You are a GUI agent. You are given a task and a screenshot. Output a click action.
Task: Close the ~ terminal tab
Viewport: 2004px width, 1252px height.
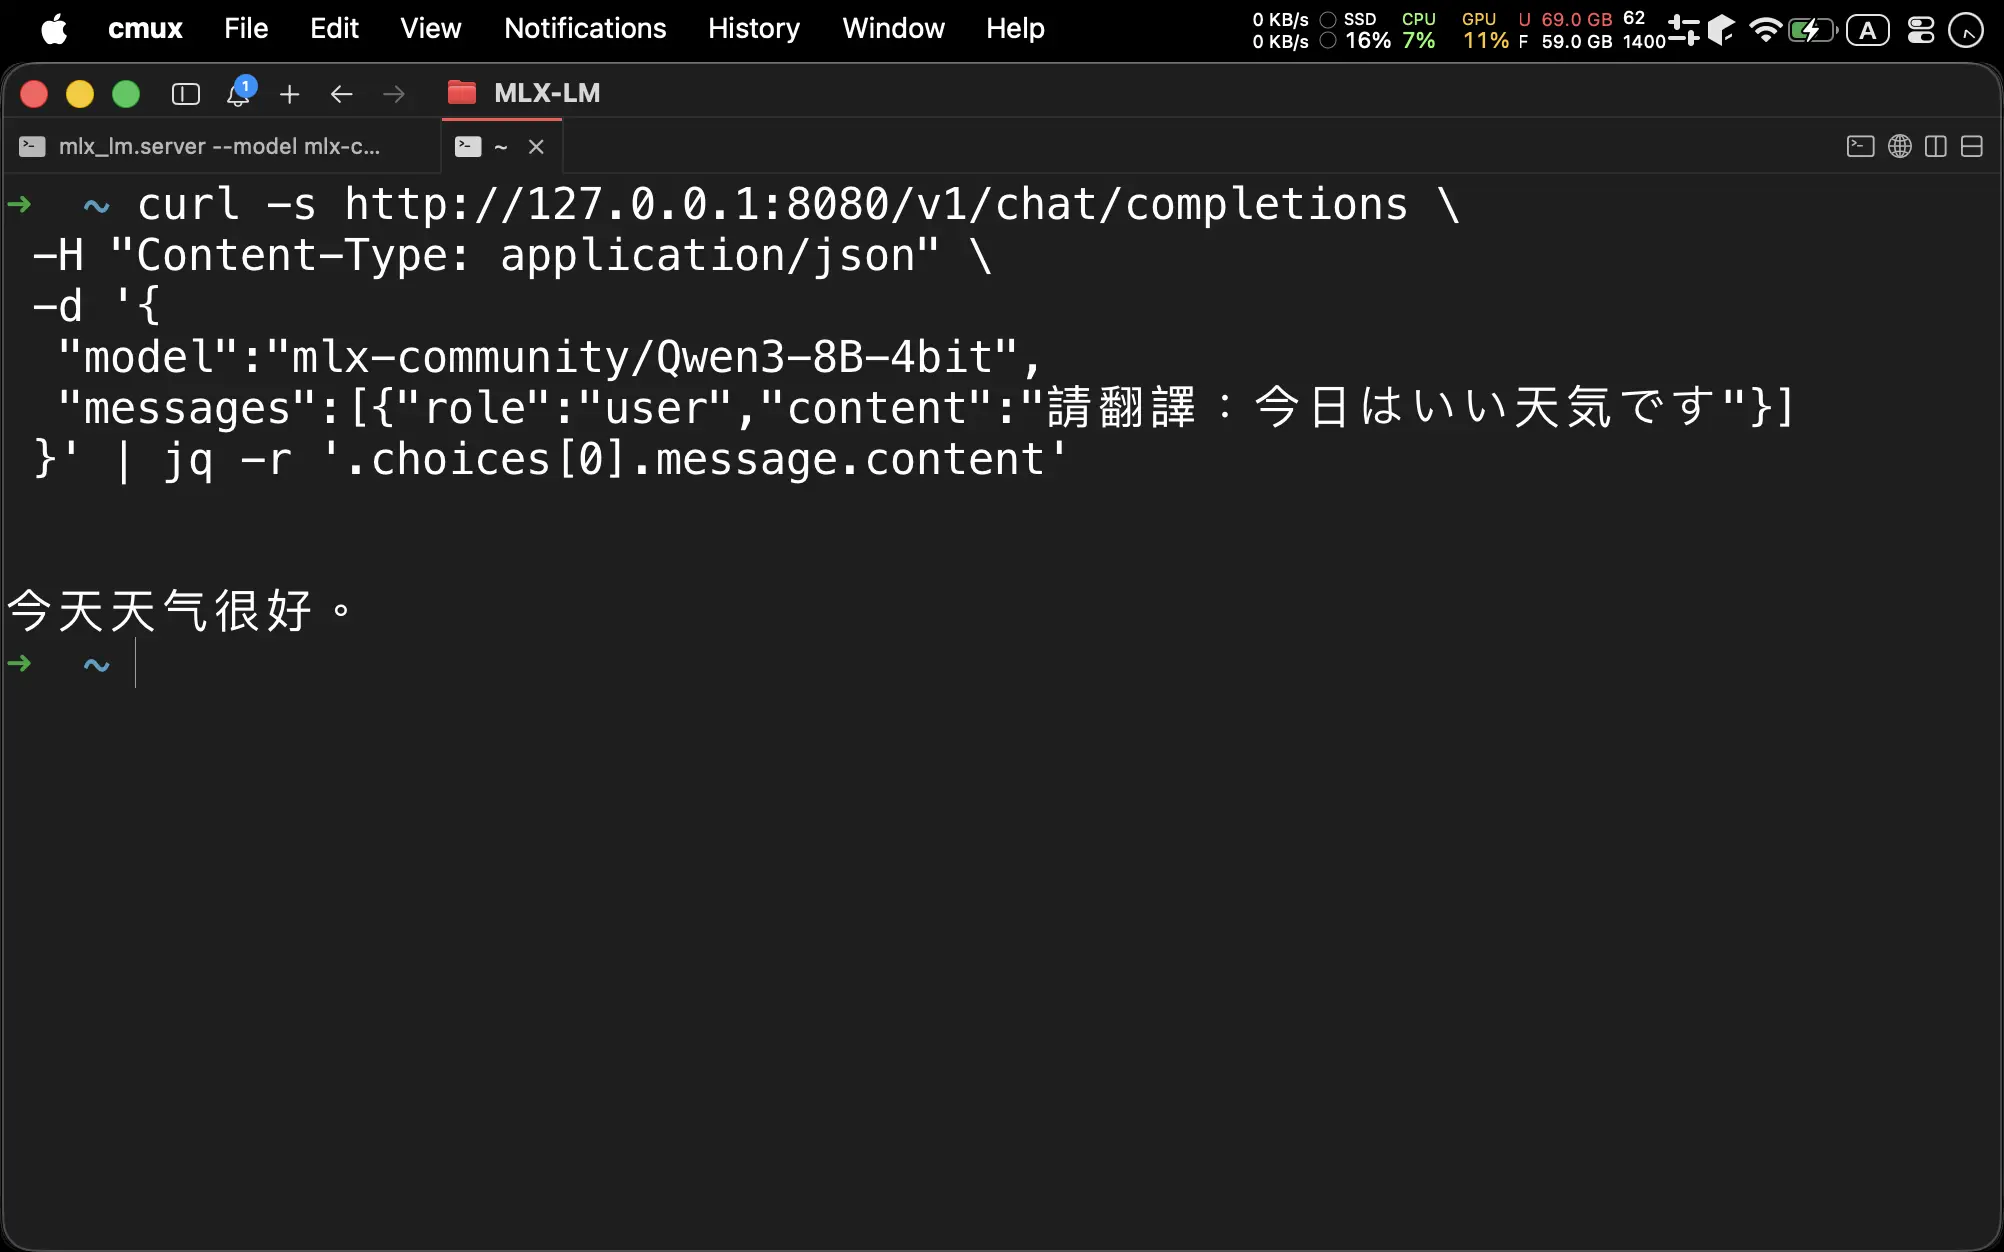pyautogui.click(x=536, y=147)
